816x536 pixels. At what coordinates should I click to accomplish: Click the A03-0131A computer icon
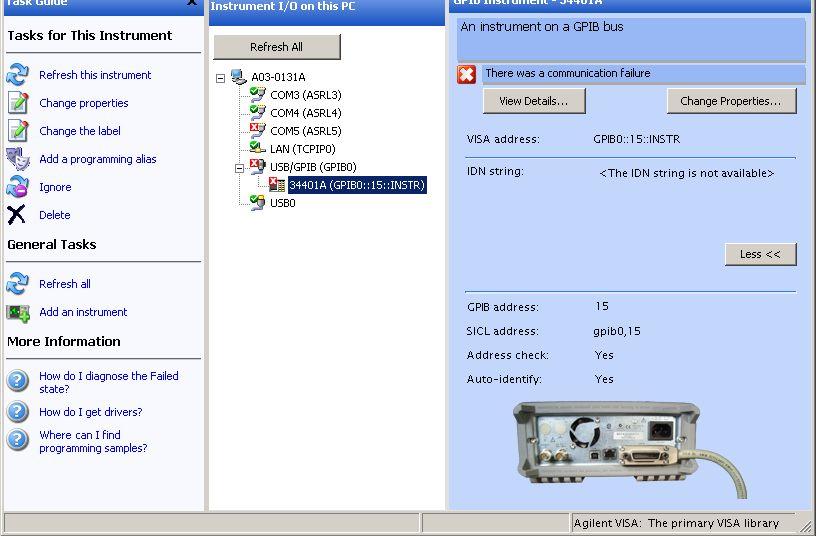[239, 76]
